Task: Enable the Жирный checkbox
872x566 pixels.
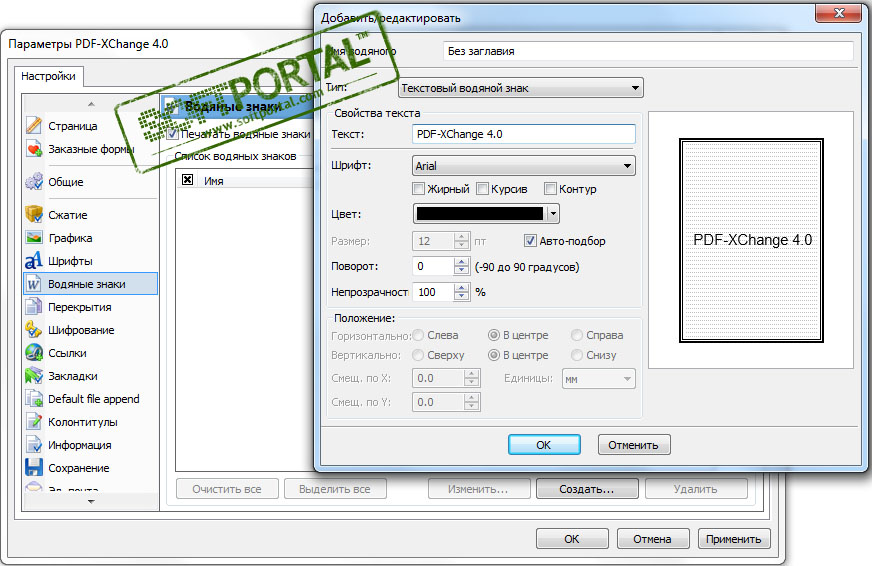Action: (x=419, y=189)
